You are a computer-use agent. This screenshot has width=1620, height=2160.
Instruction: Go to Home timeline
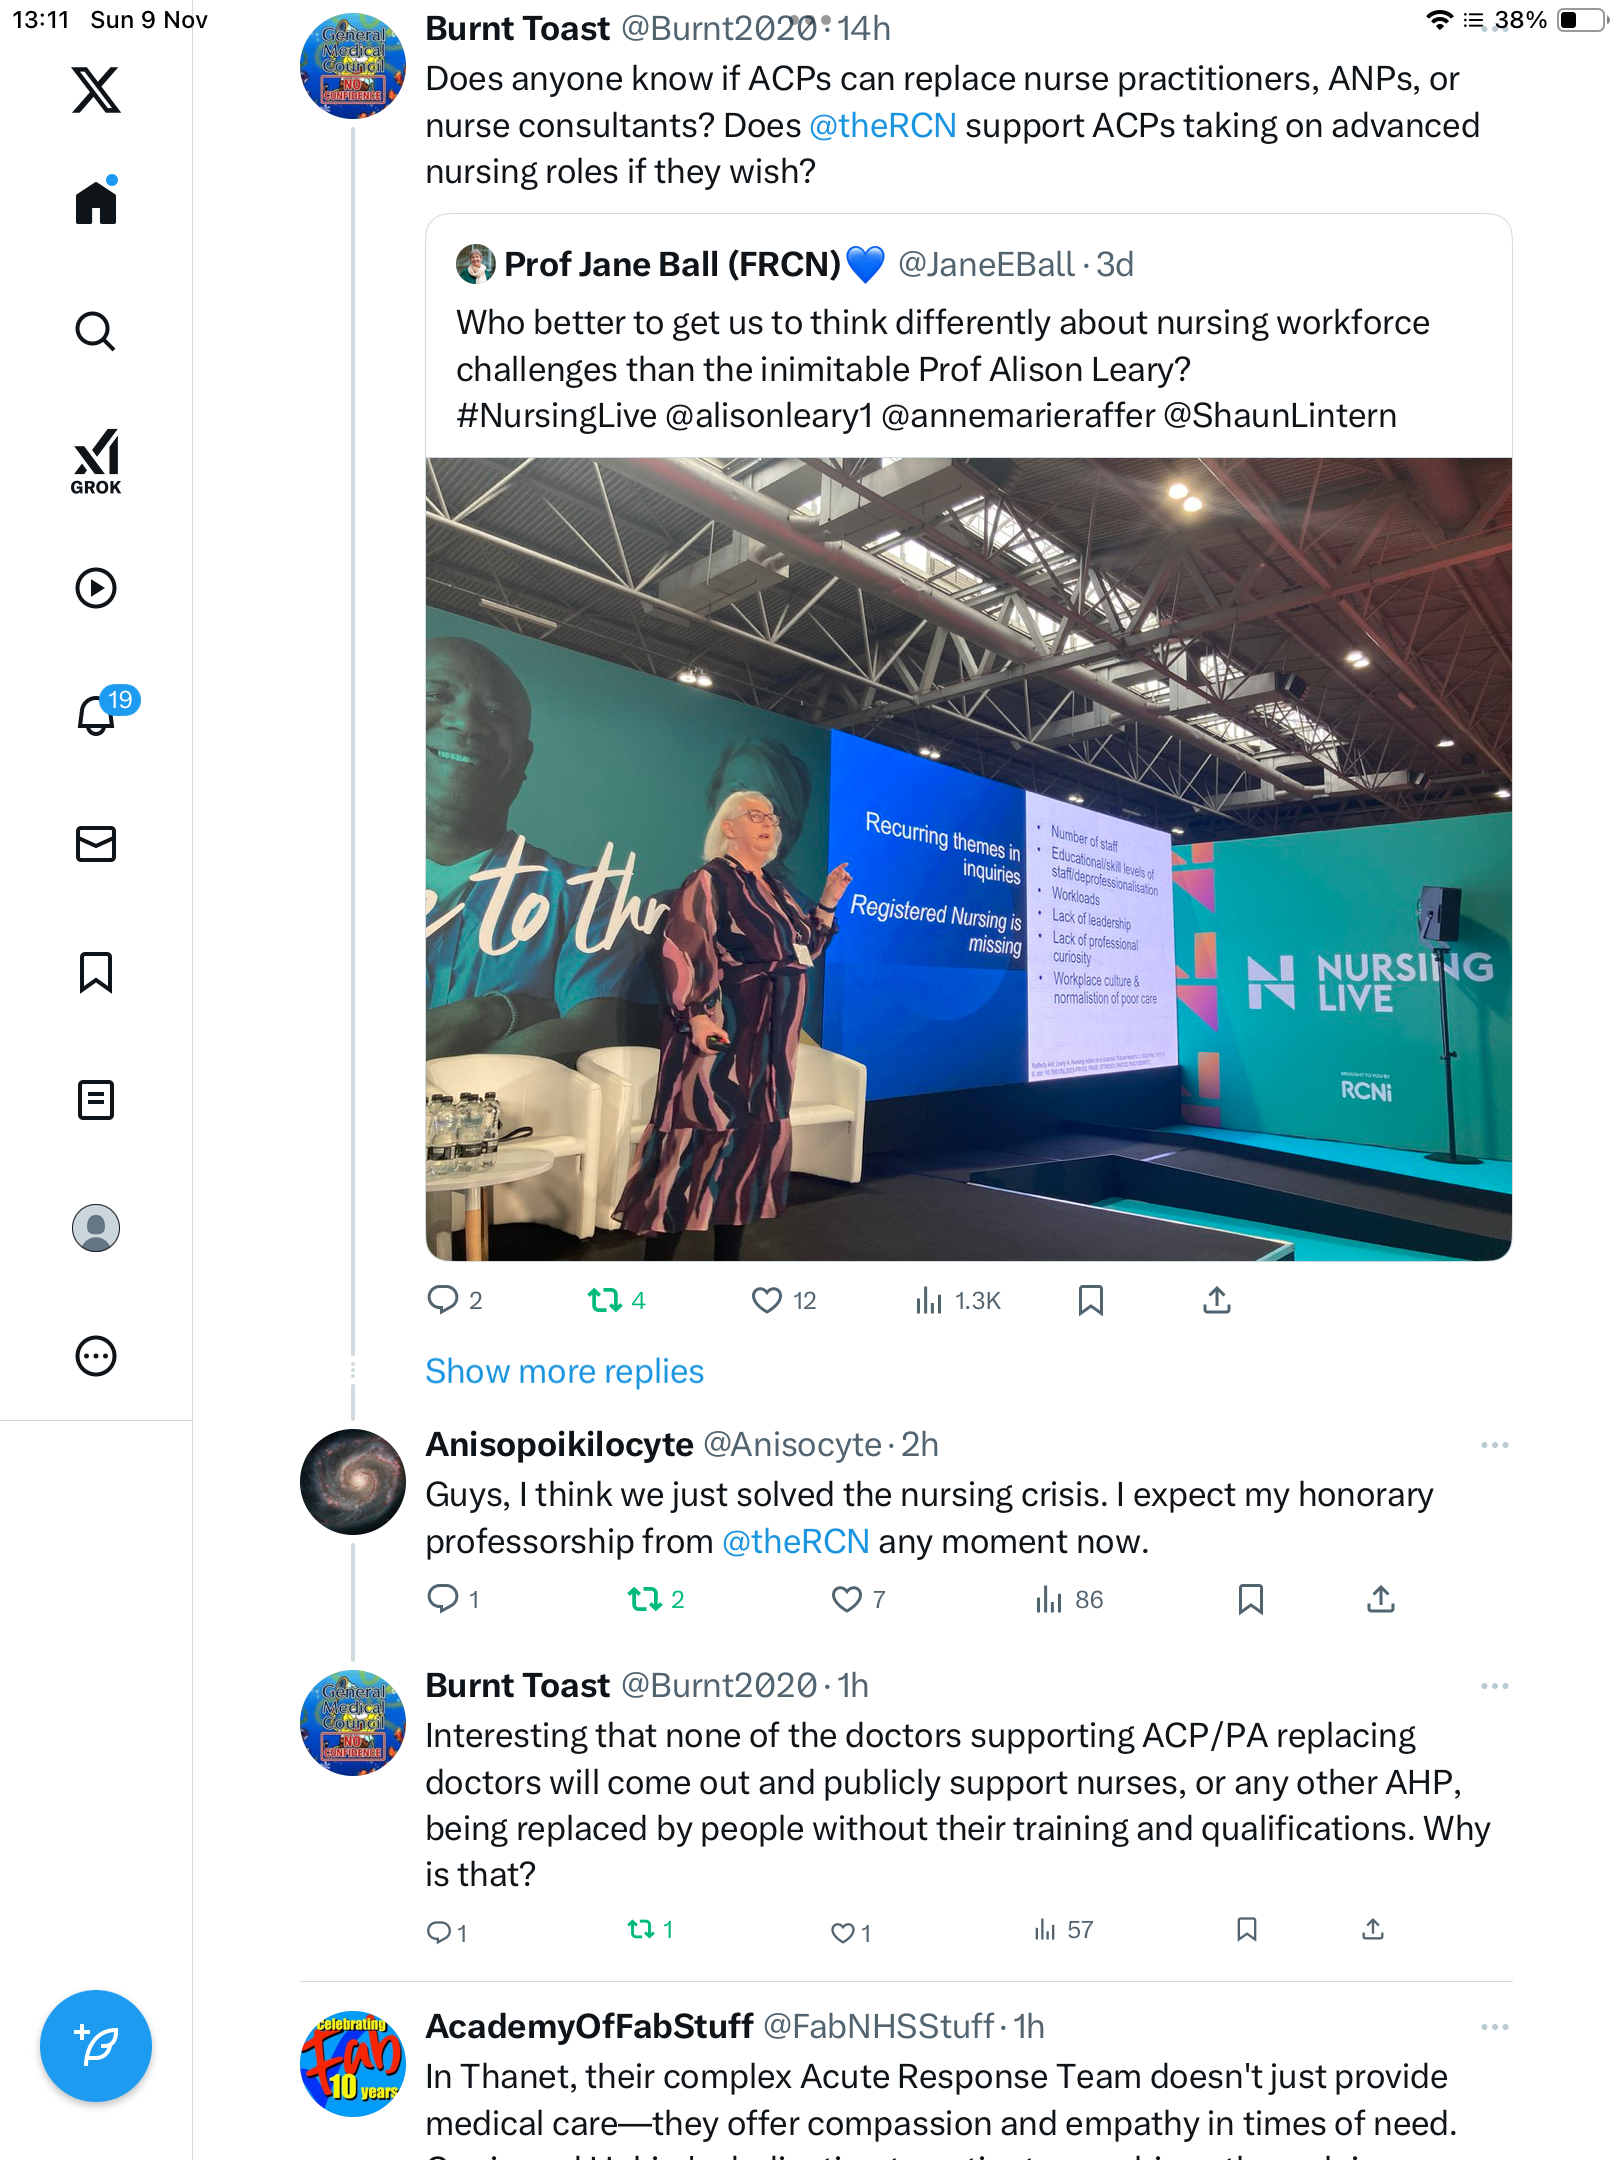(x=96, y=203)
